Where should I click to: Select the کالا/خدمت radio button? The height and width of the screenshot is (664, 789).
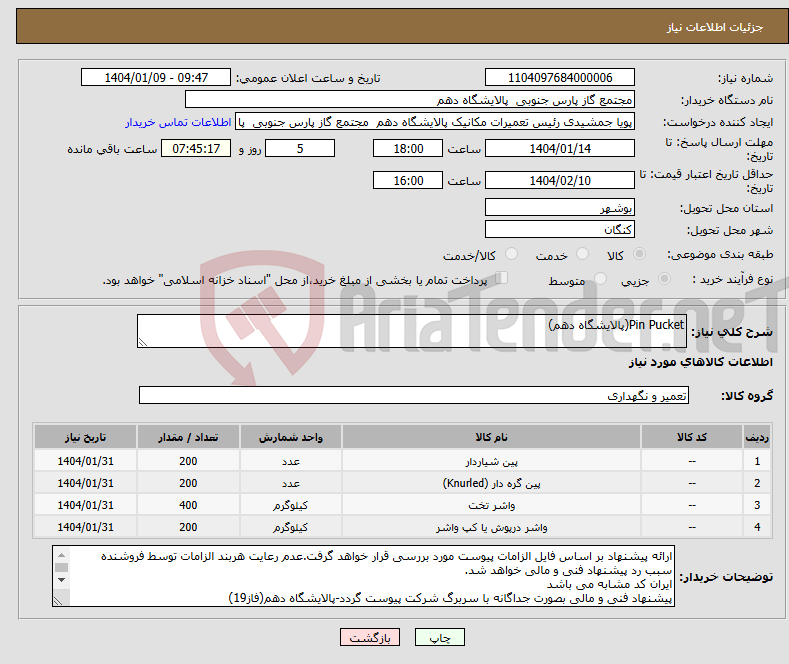(511, 254)
